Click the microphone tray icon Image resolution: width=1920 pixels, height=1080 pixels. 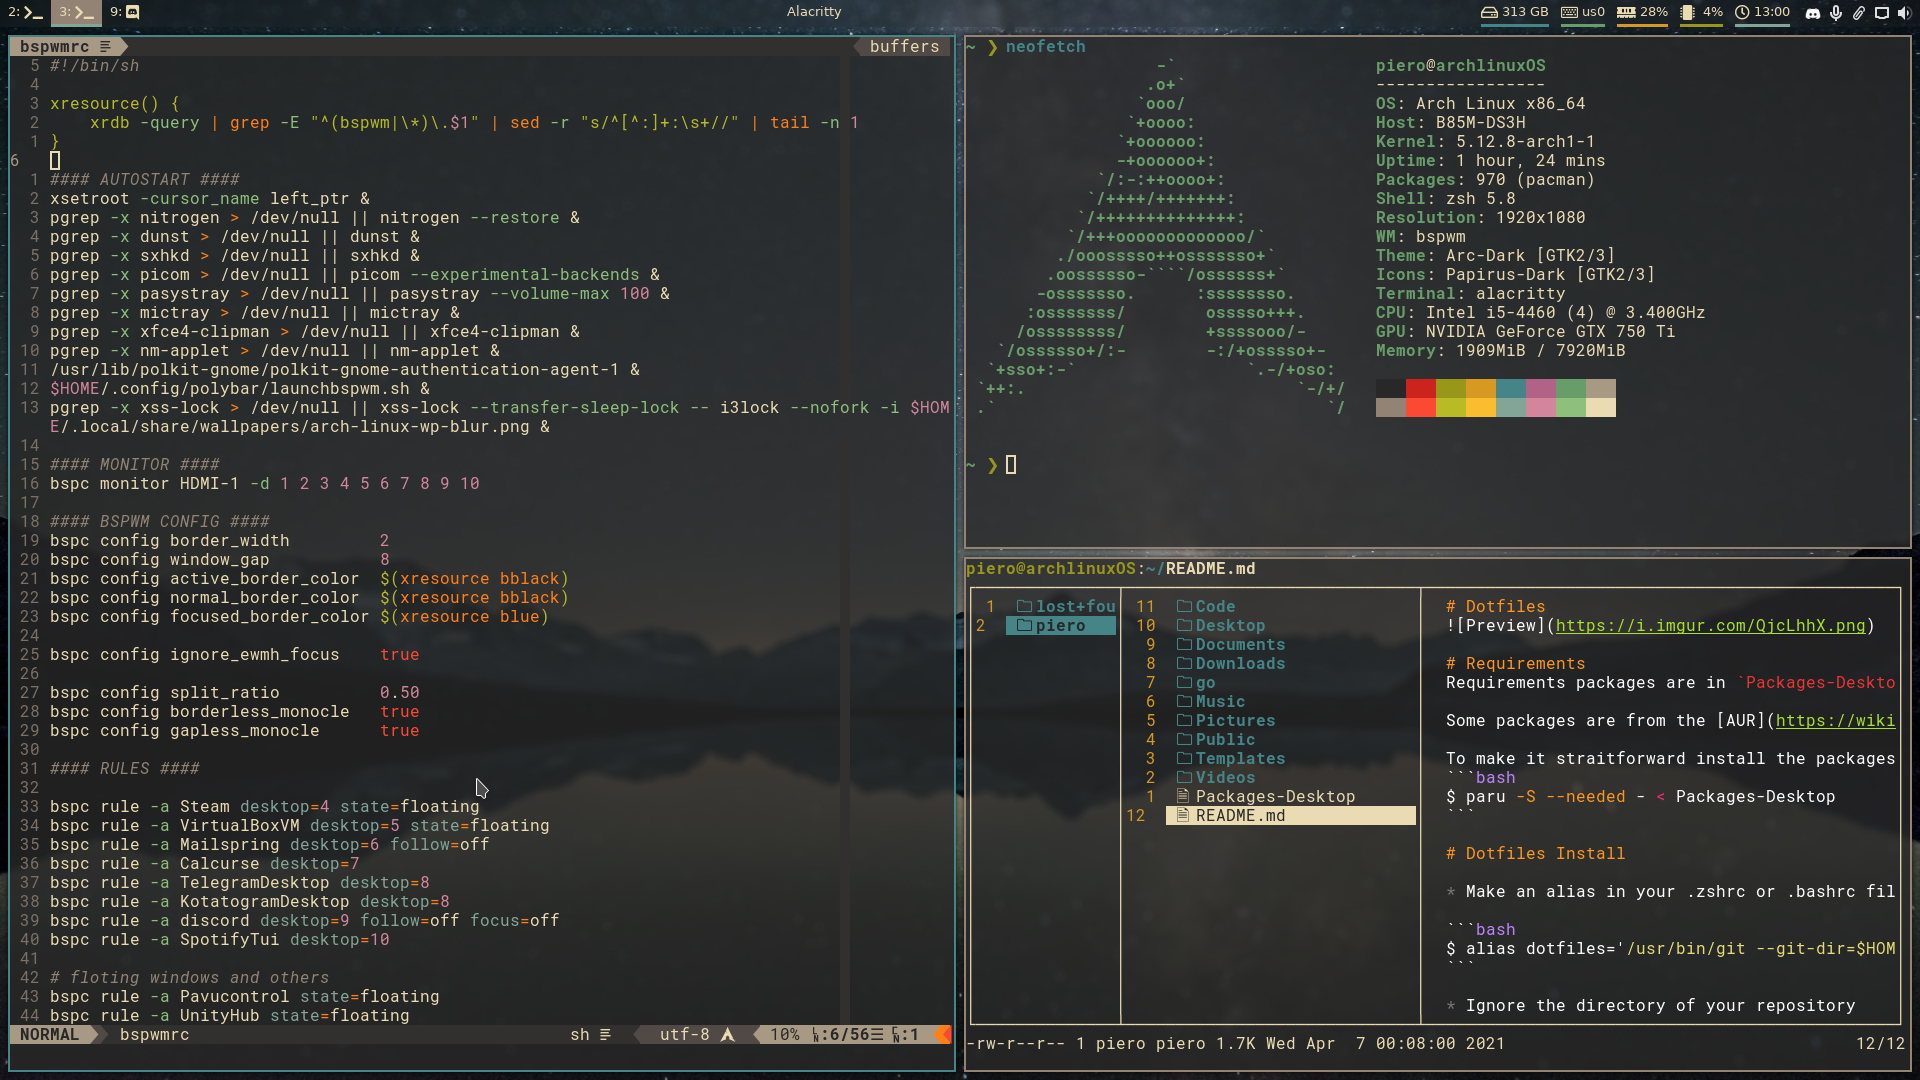tap(1836, 13)
